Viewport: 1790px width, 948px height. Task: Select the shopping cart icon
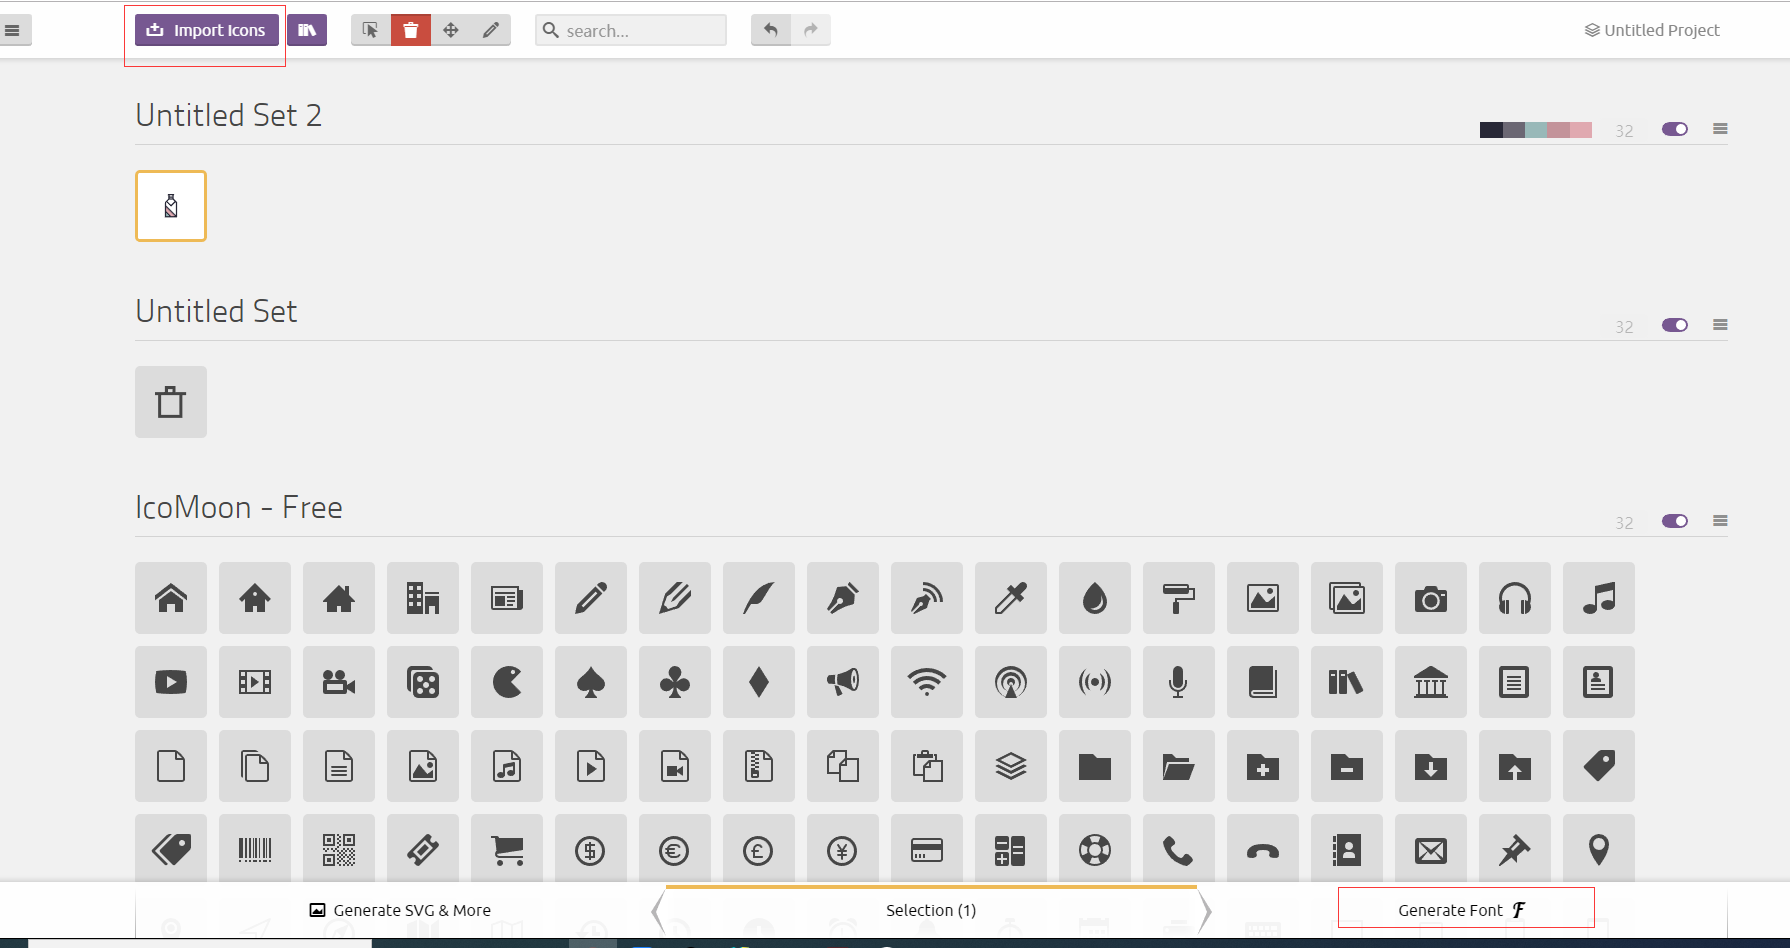507,850
